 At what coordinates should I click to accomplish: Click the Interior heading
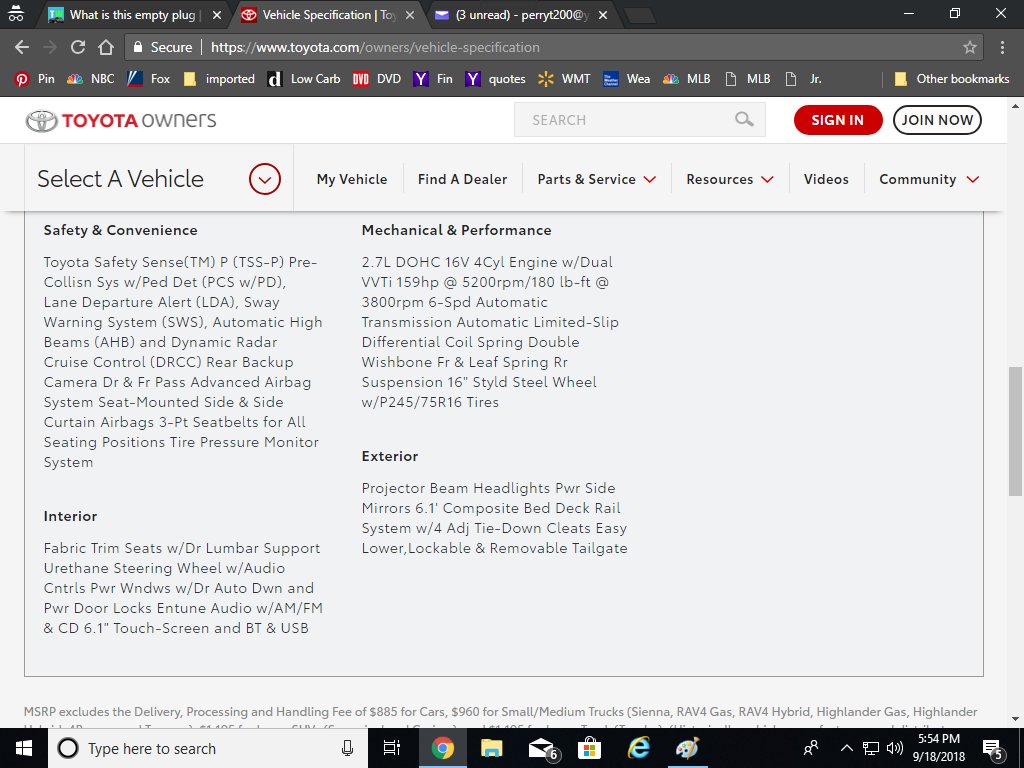[x=70, y=516]
